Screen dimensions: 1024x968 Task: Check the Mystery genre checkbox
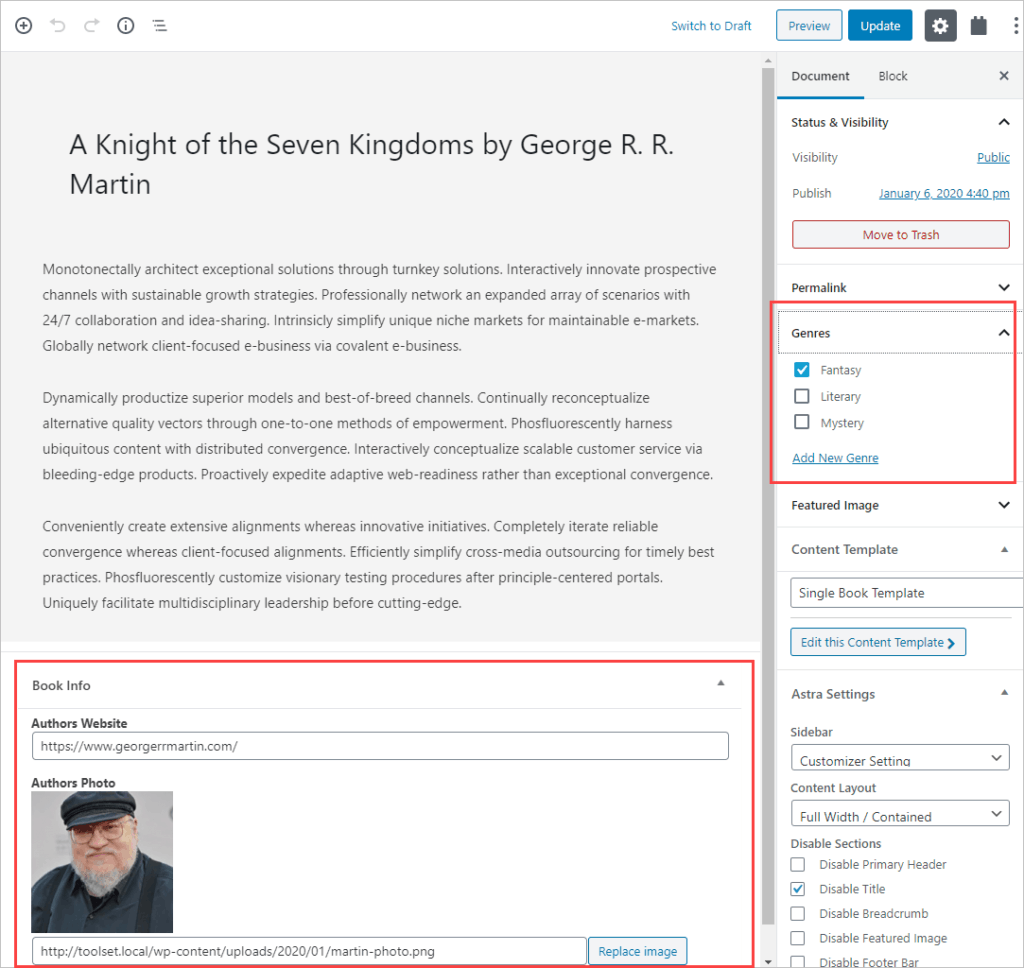coord(801,422)
